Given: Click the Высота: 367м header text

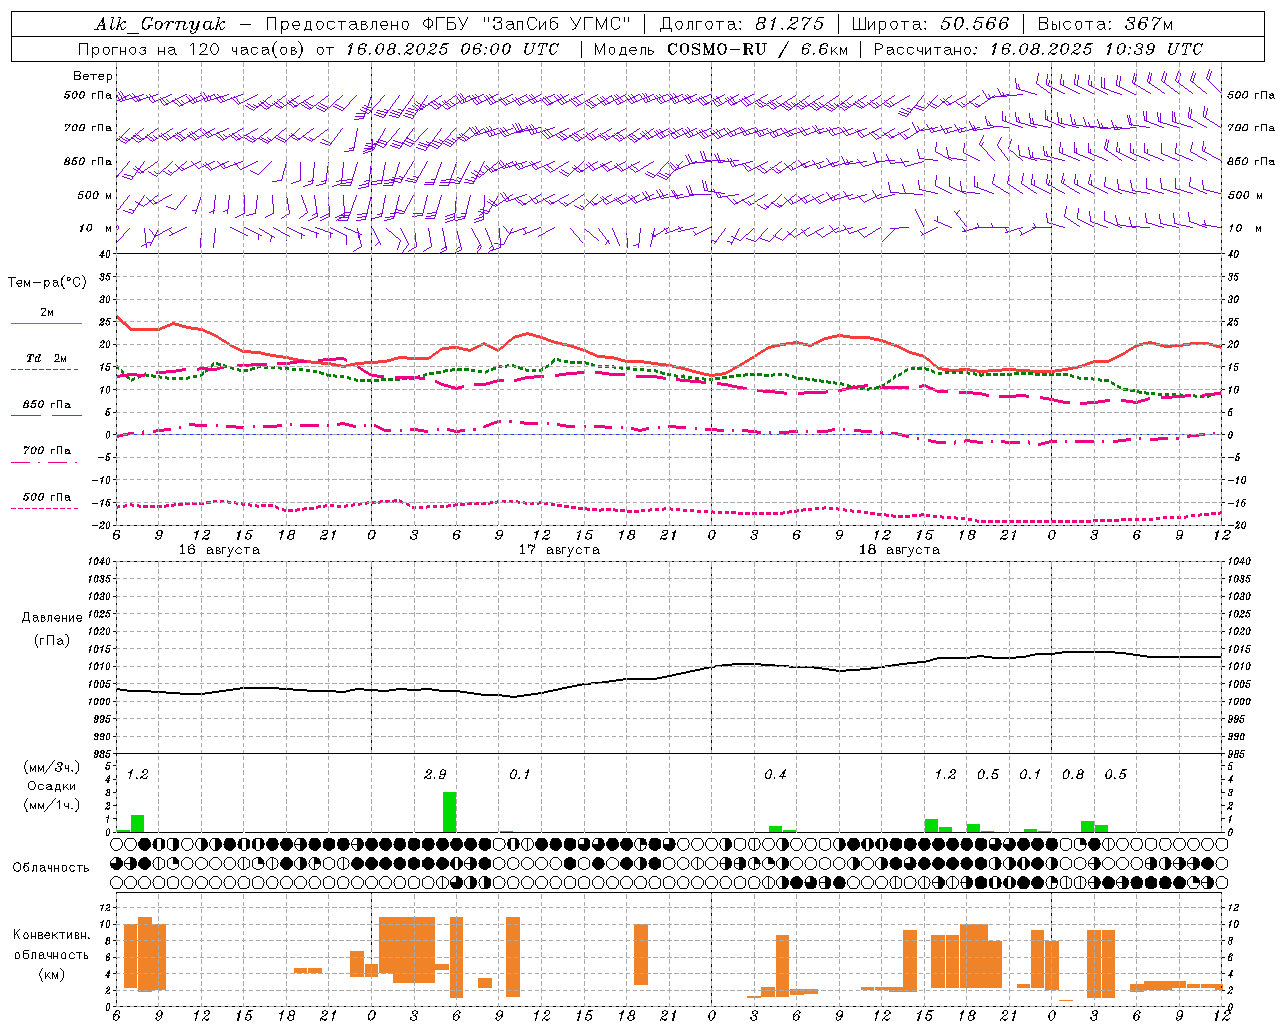Looking at the screenshot, I should [1105, 24].
